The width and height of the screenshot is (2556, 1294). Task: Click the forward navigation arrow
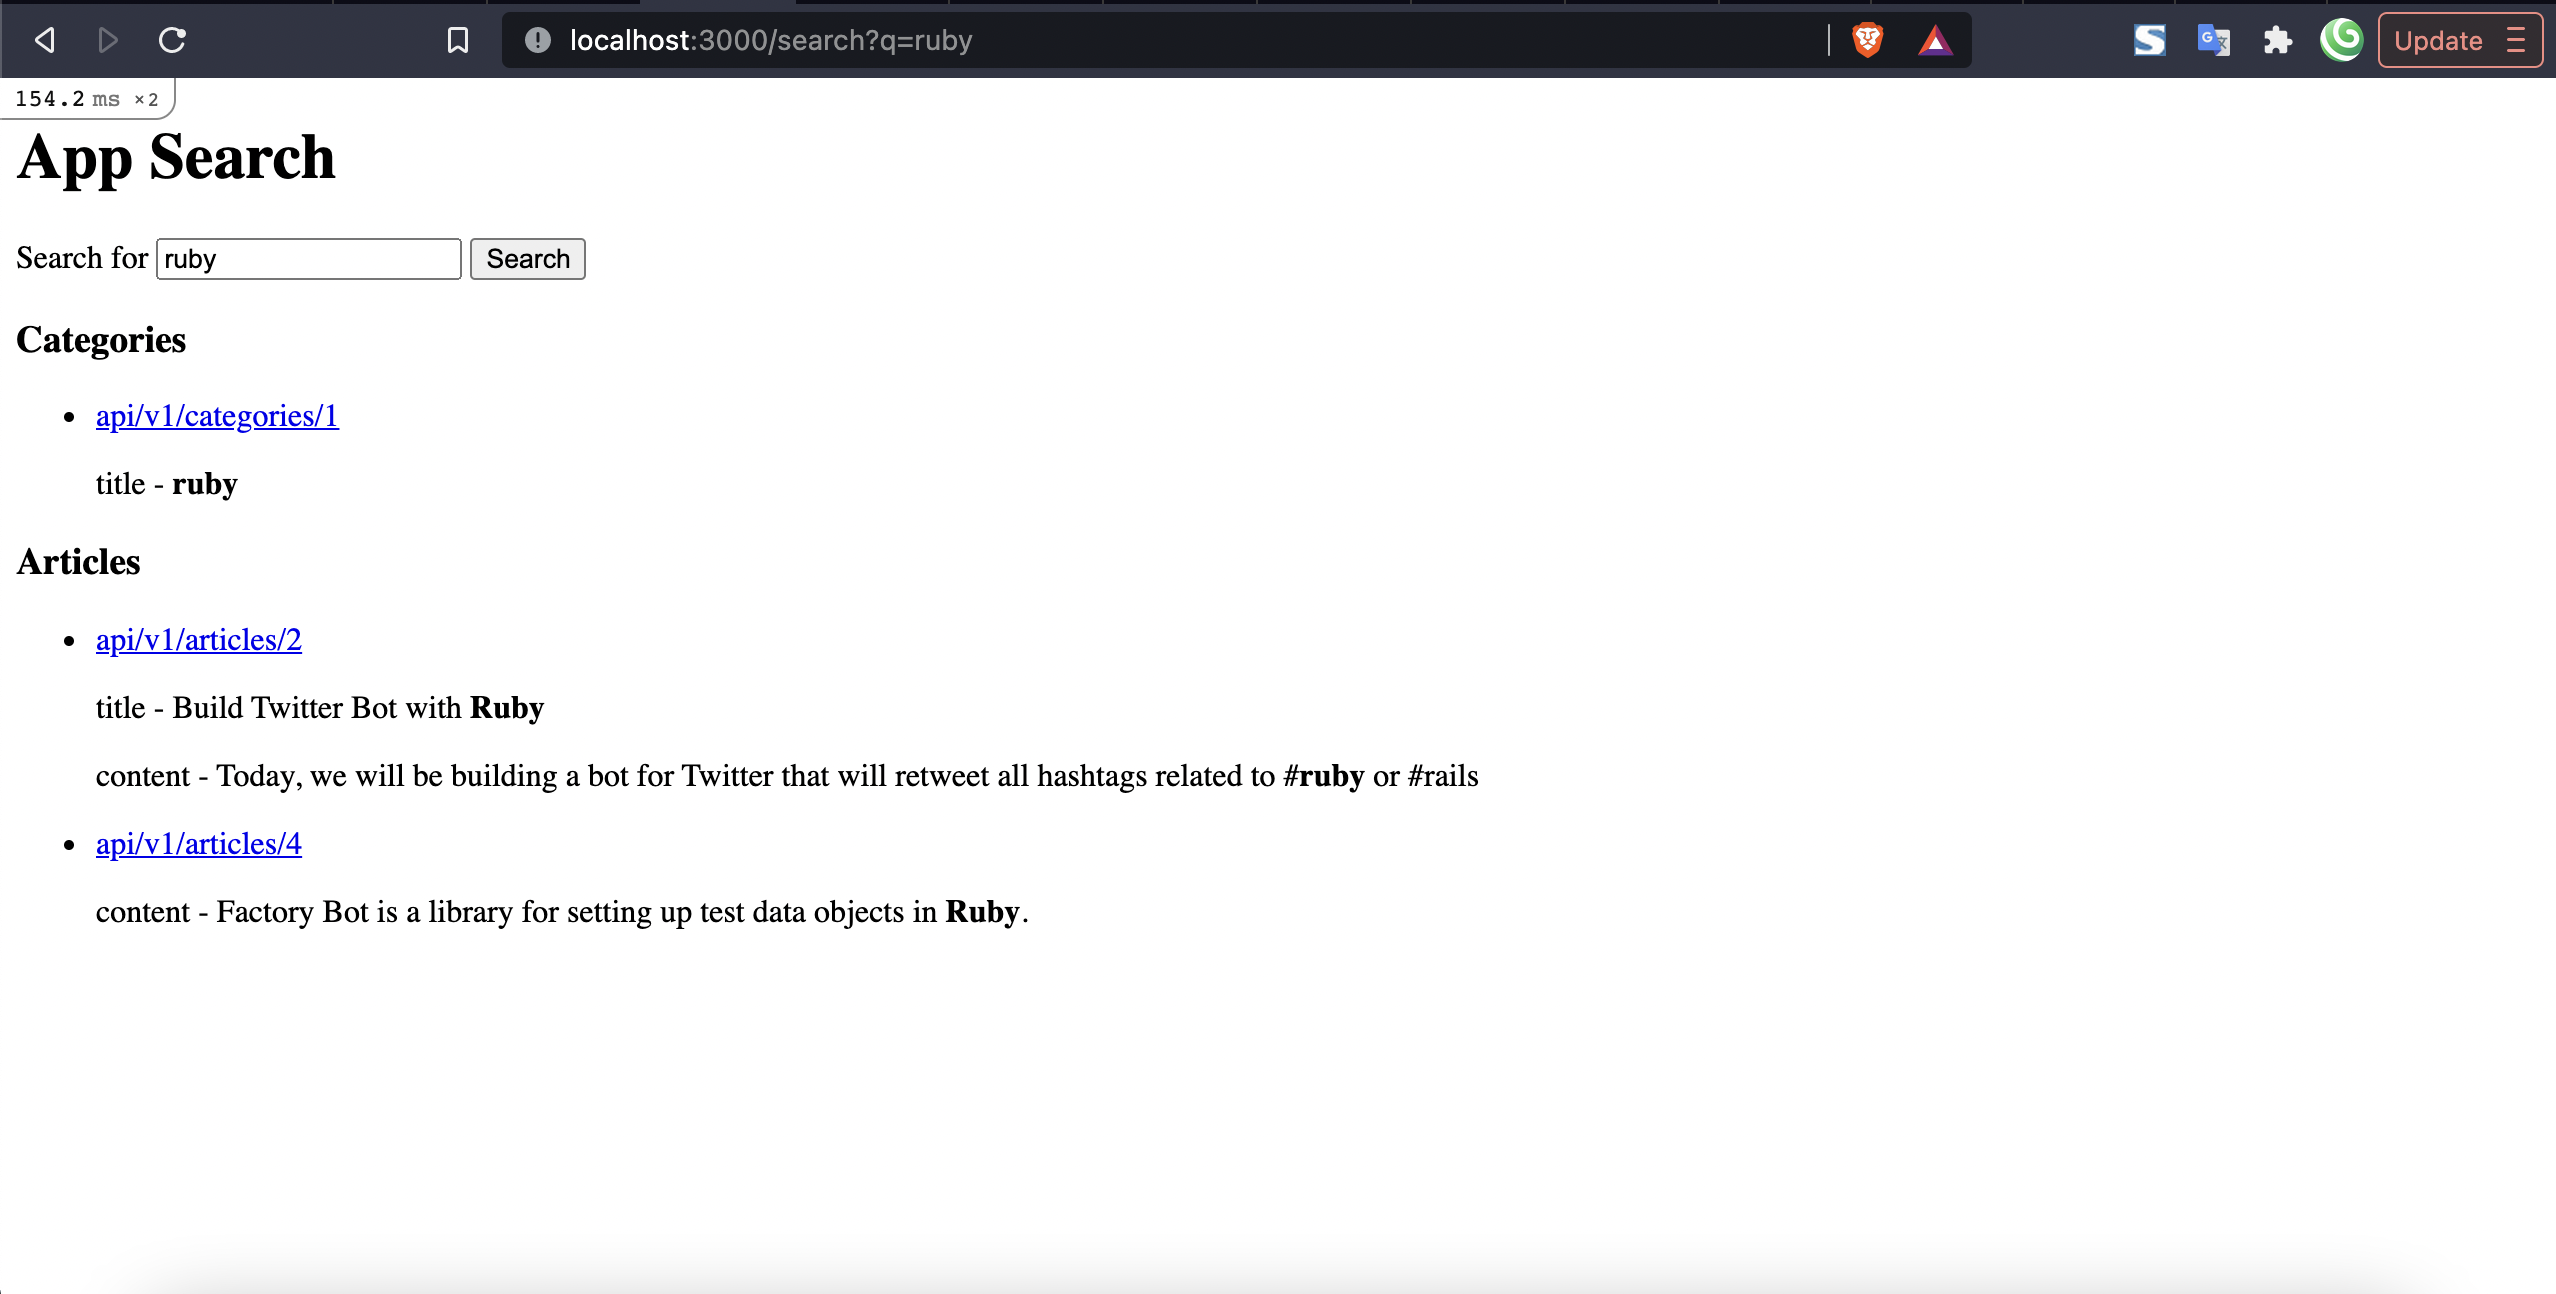click(x=107, y=40)
